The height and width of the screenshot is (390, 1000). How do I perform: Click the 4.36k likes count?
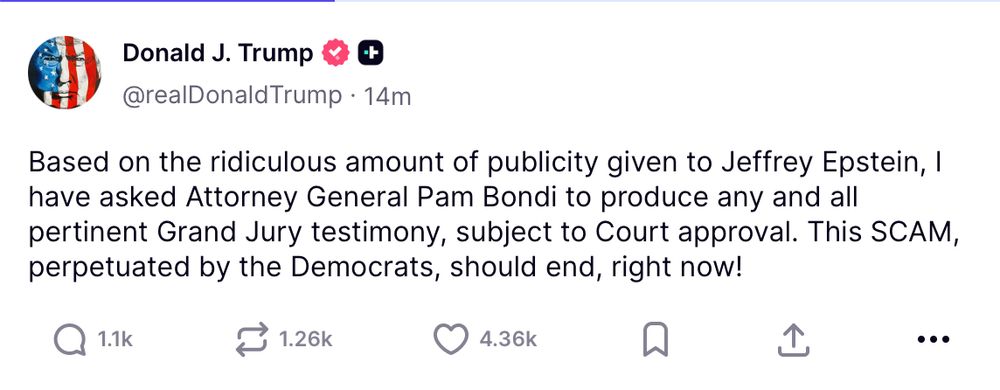pos(508,340)
